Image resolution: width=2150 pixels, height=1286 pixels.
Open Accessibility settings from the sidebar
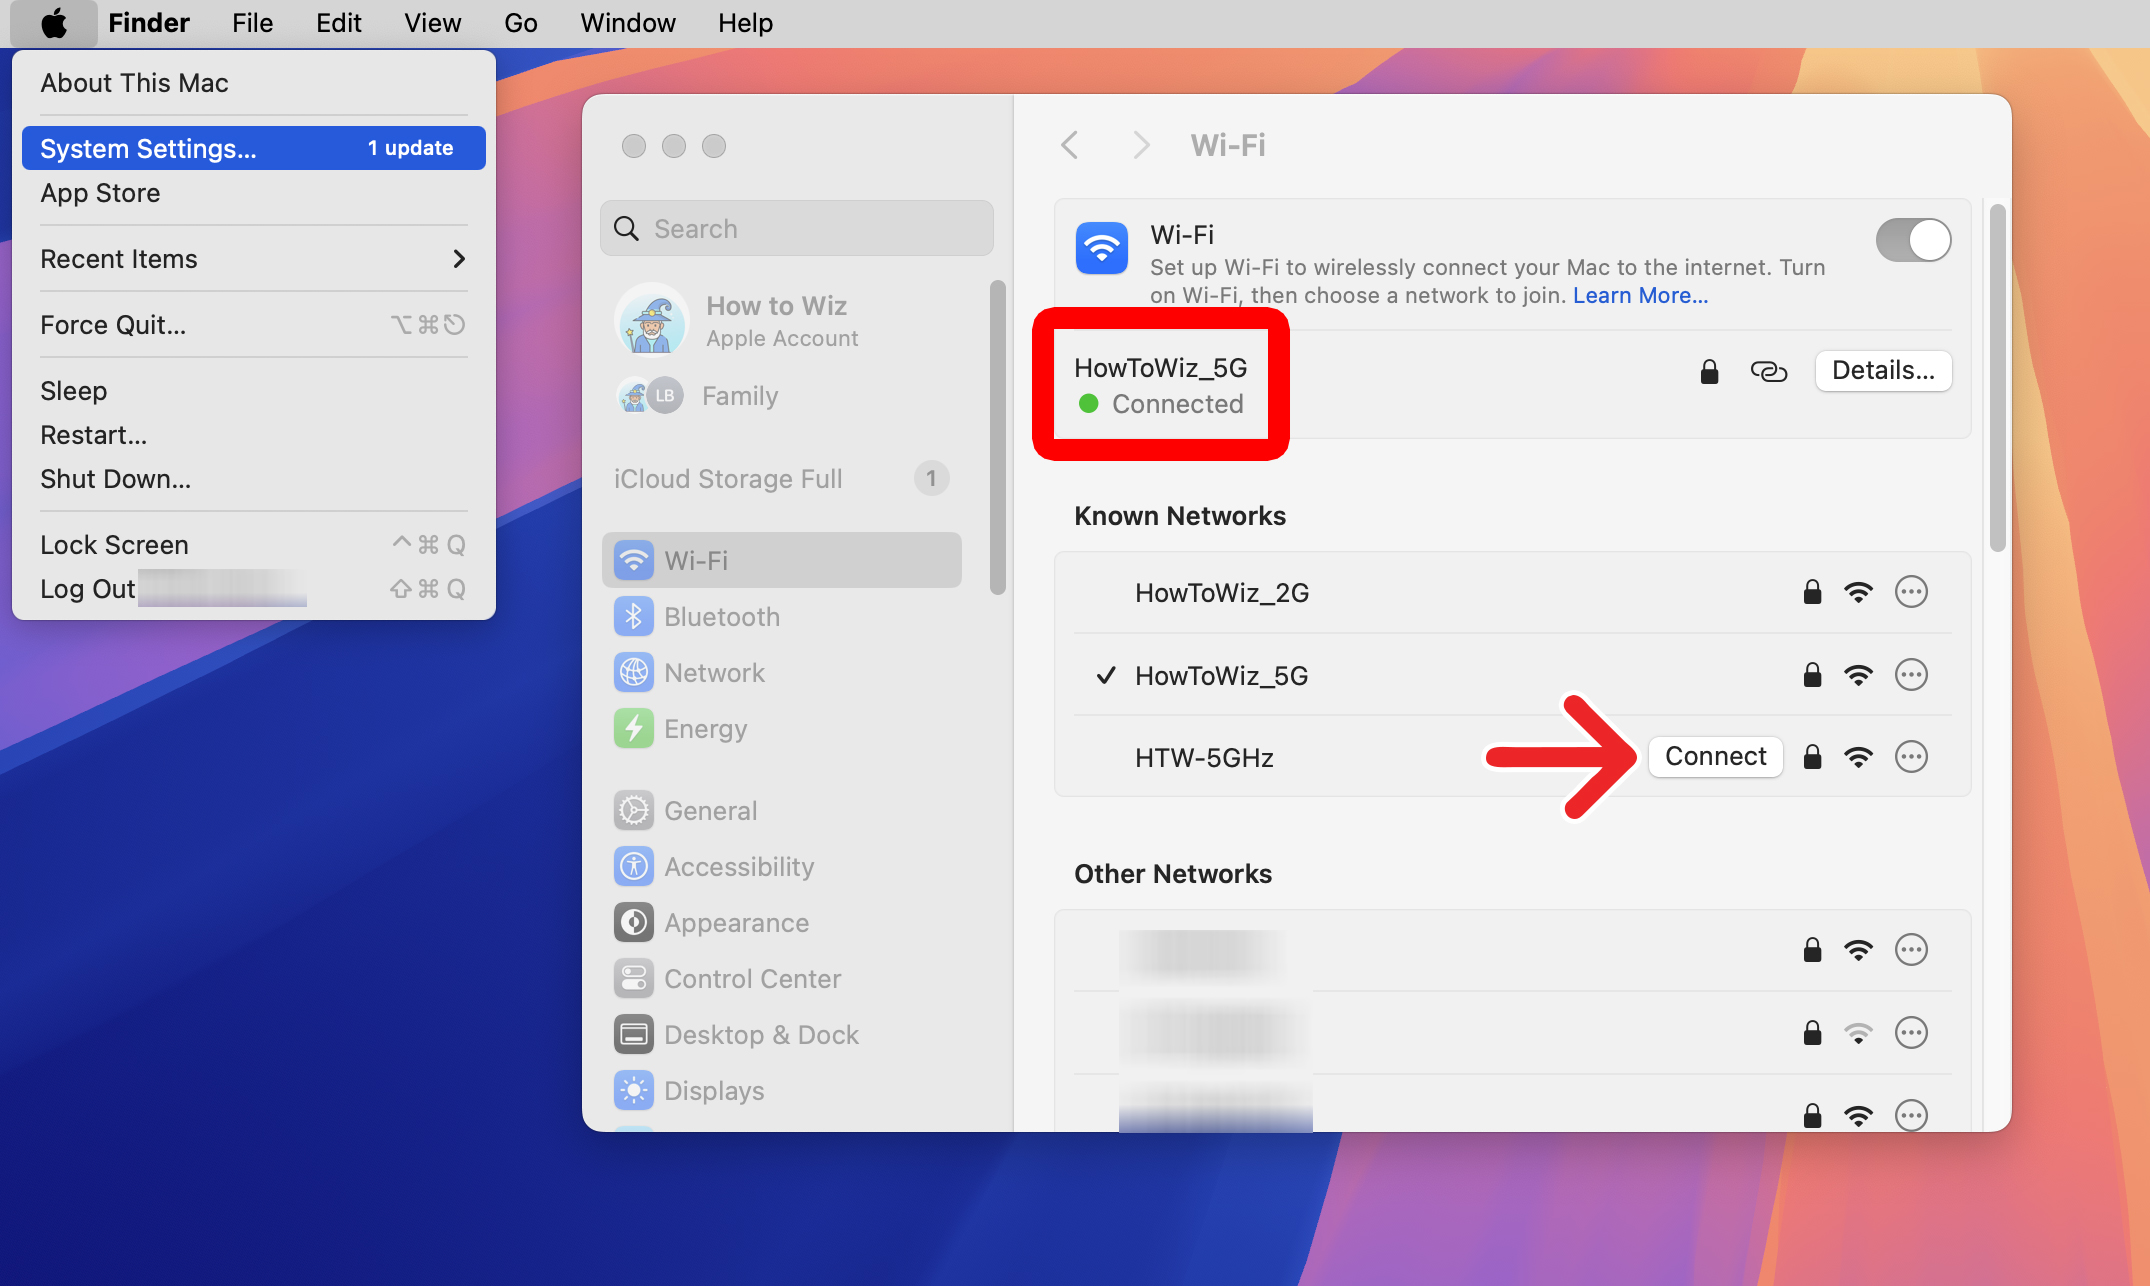739,866
